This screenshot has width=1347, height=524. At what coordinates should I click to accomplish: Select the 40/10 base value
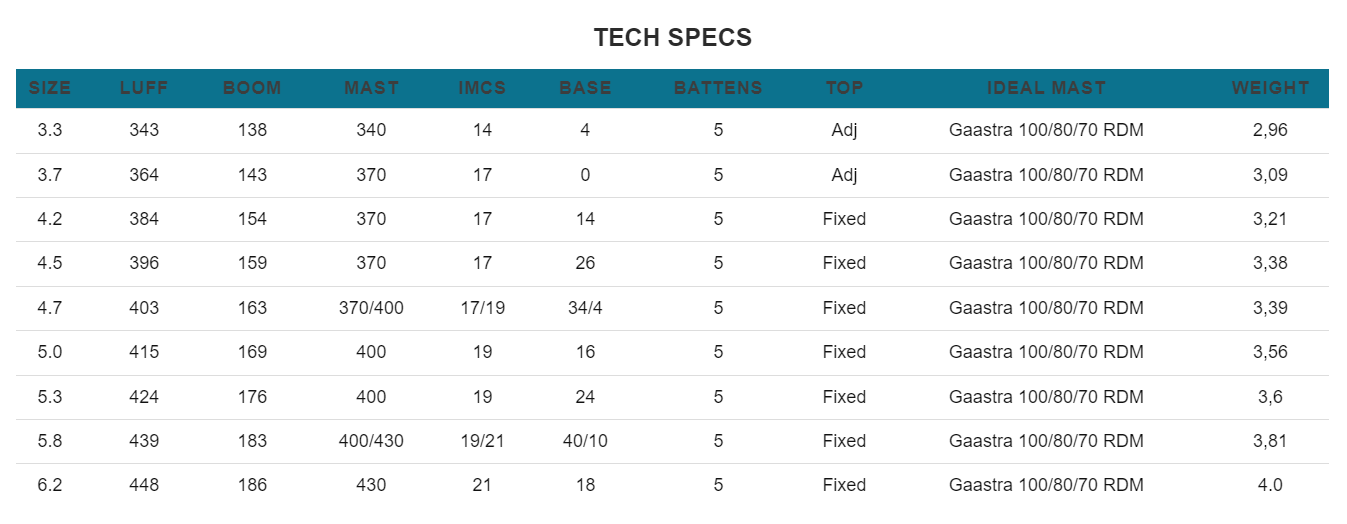pos(585,440)
